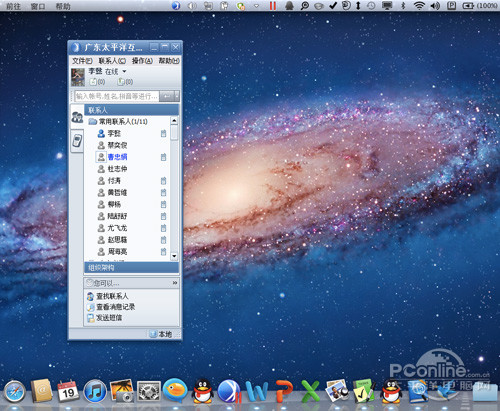
Task: Select contact 杜志仲
Action: [117, 169]
